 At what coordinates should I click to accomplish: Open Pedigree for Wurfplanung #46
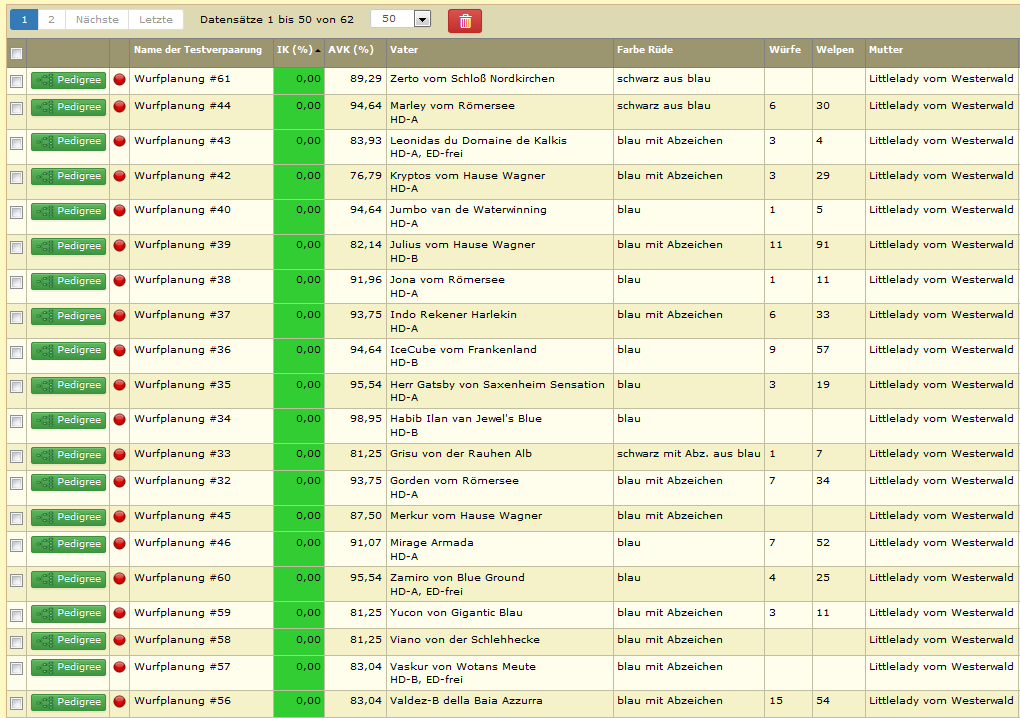(68, 544)
